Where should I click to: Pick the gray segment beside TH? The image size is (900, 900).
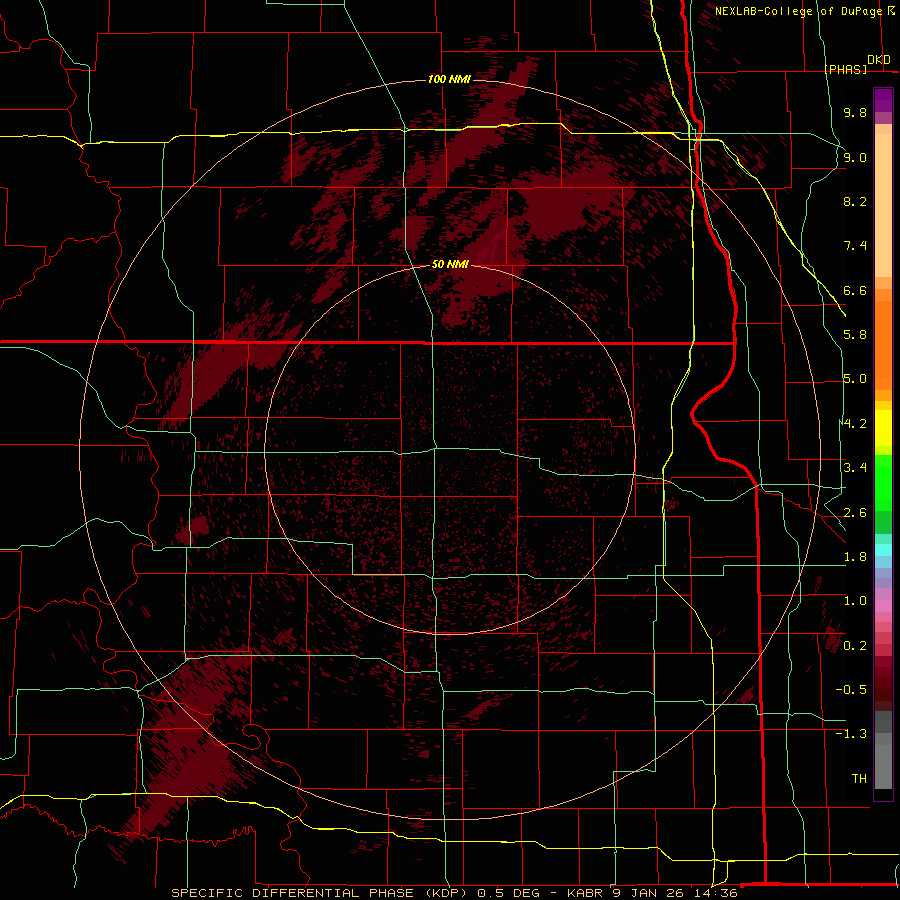tap(883, 766)
